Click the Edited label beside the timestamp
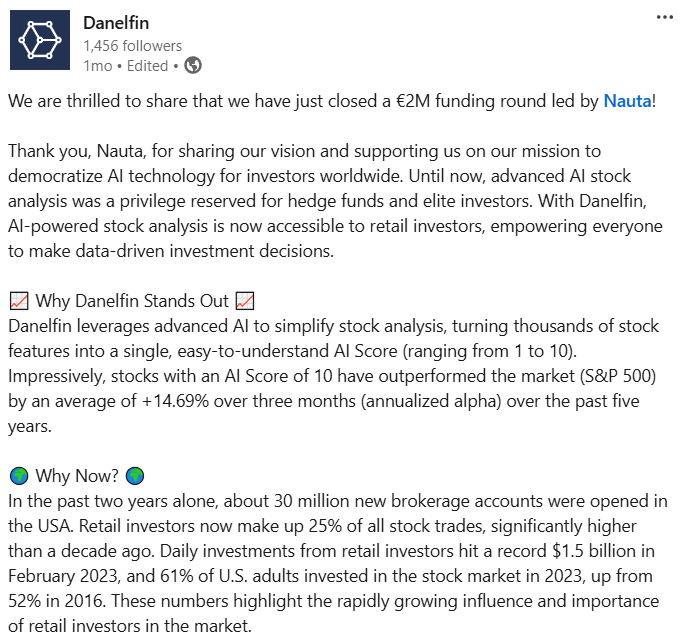The image size is (688, 644). [x=148, y=66]
